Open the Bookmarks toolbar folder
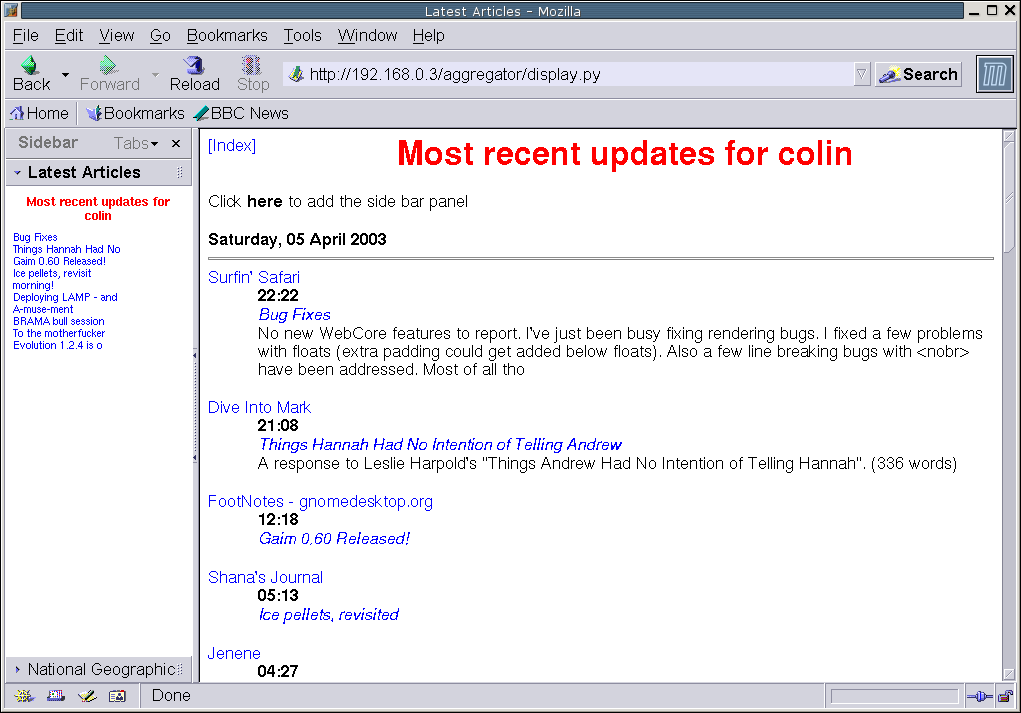 pos(135,113)
